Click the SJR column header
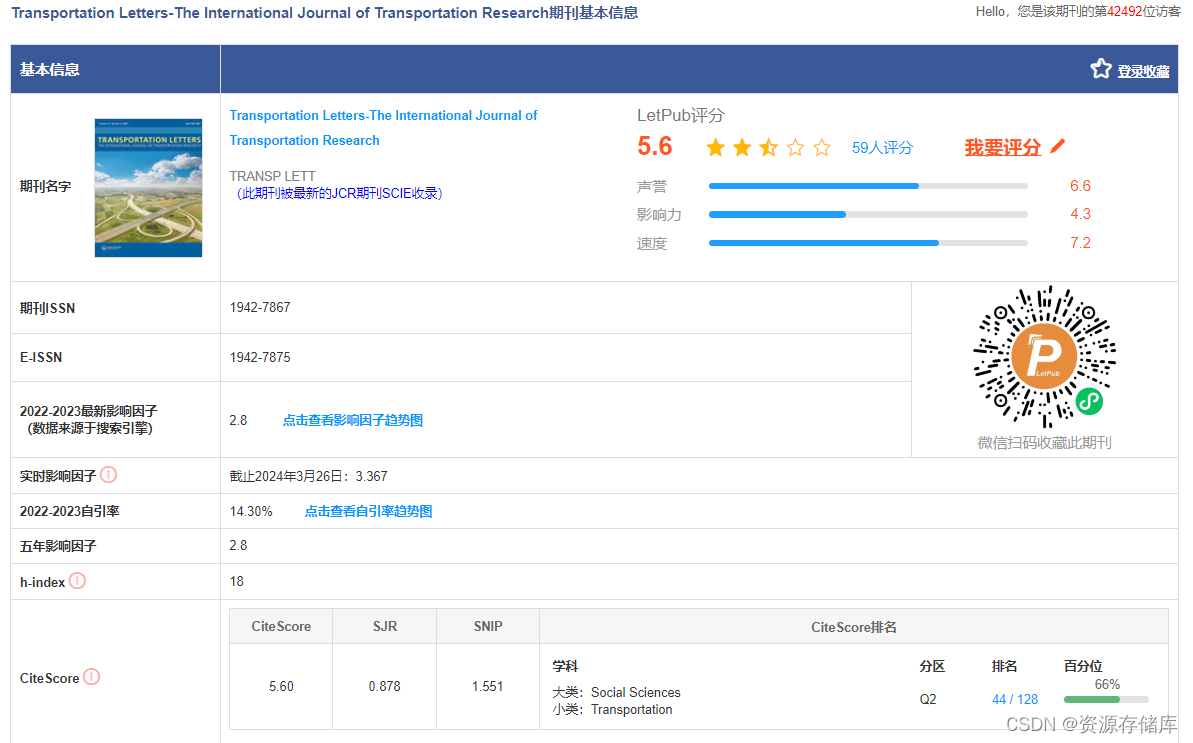The height and width of the screenshot is (743, 1193). coord(384,626)
